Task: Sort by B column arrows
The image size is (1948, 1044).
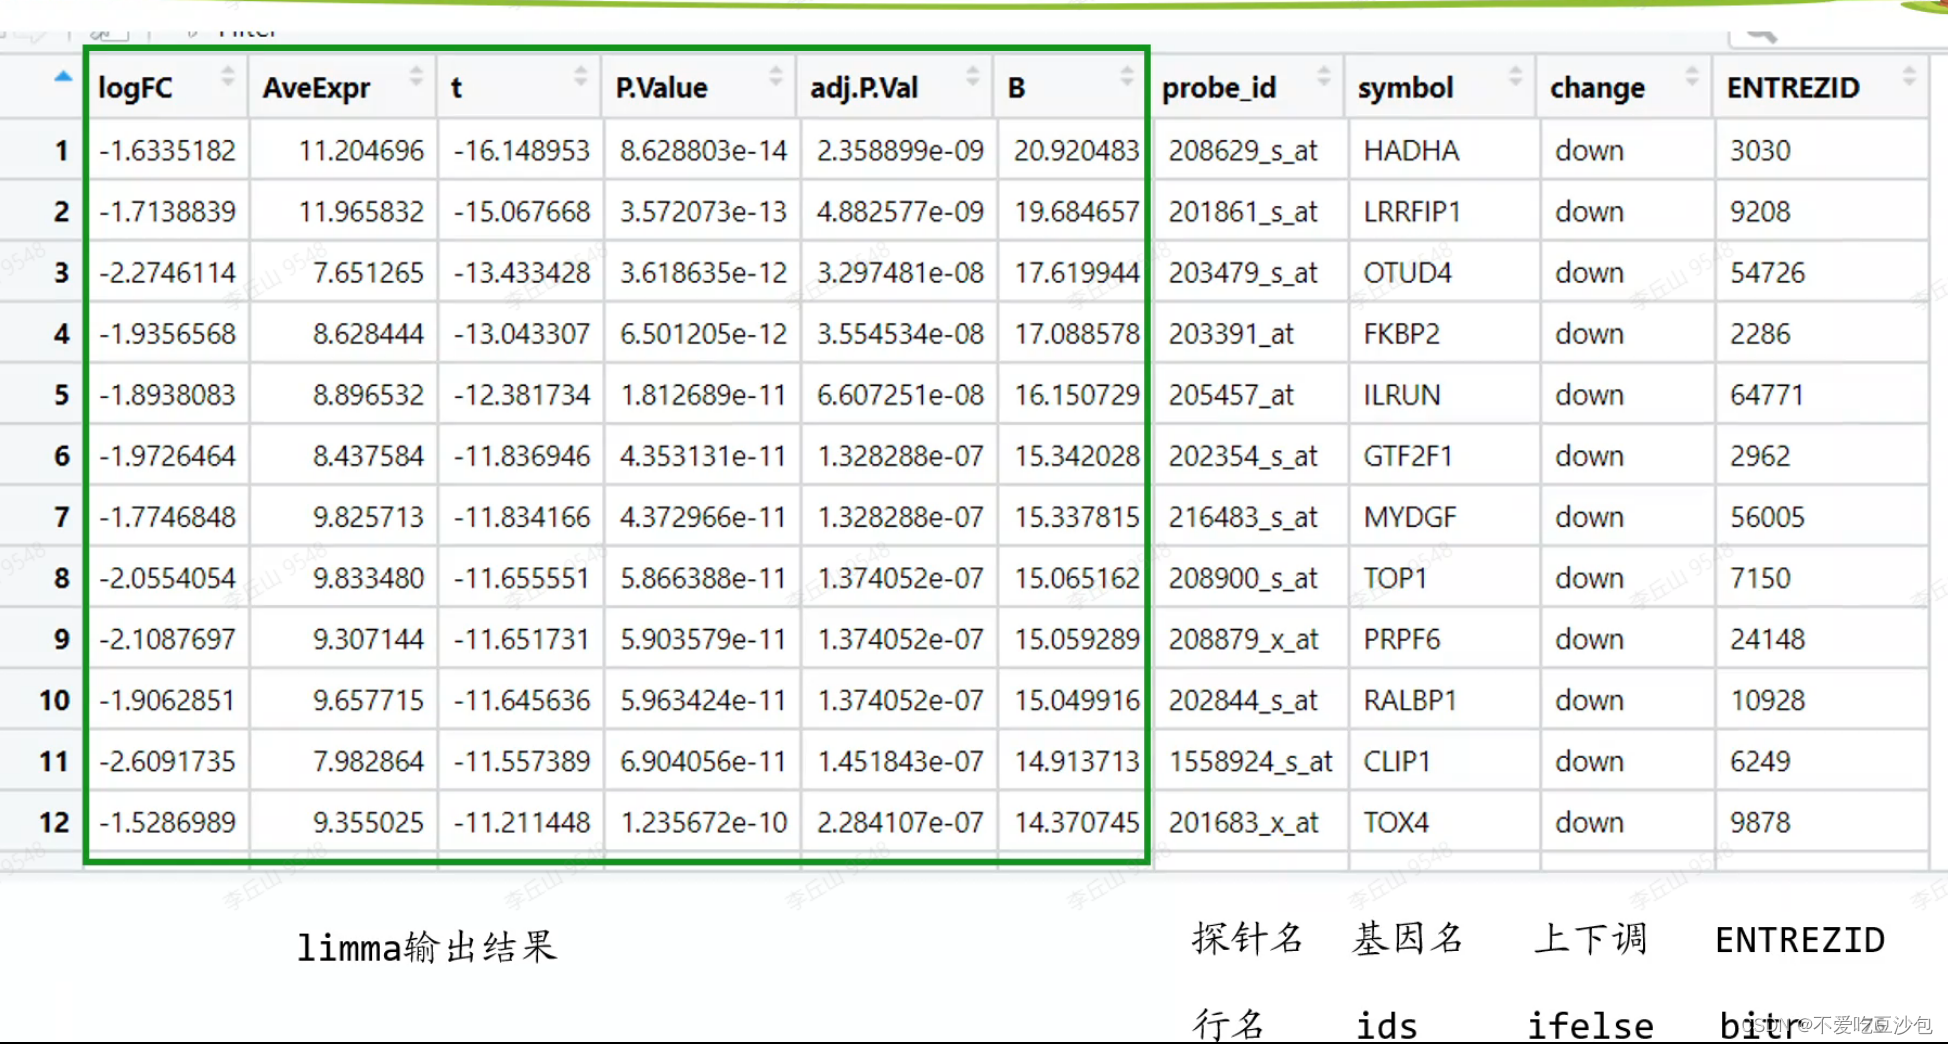Action: pyautogui.click(x=1127, y=76)
